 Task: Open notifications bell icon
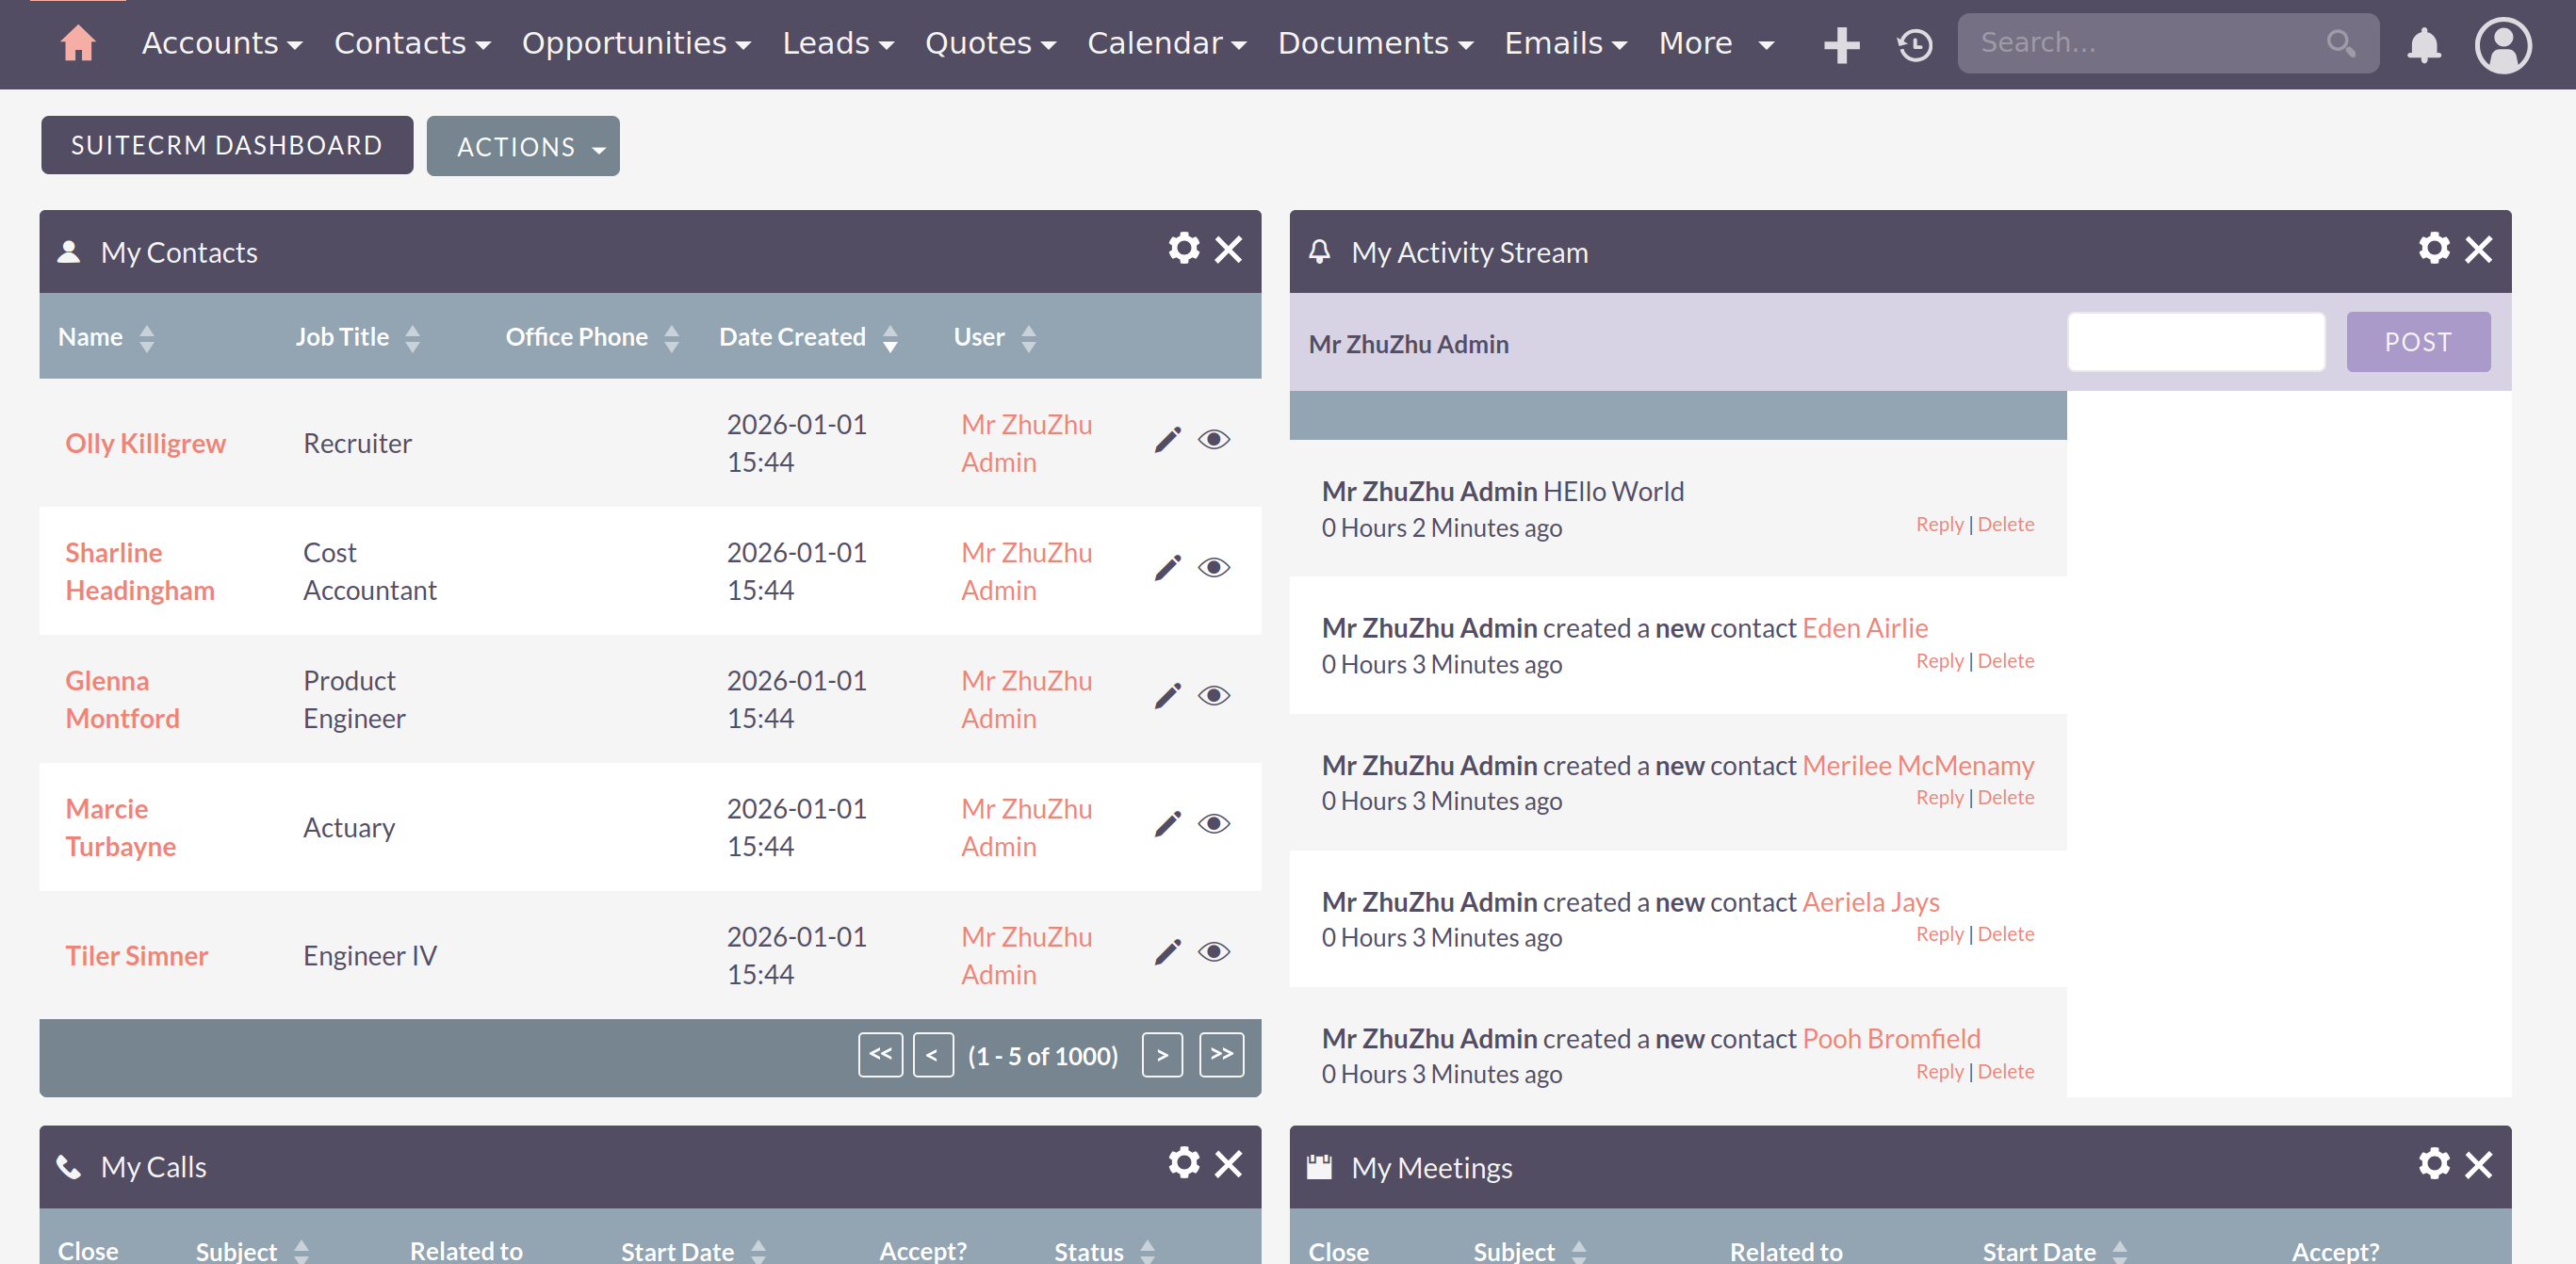pyautogui.click(x=2423, y=44)
